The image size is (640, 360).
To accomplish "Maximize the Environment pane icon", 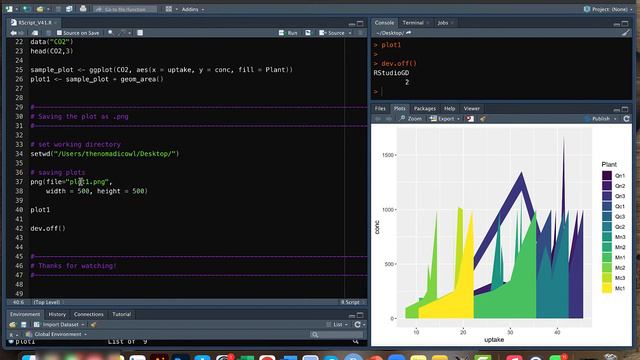I will pyautogui.click(x=360, y=315).
